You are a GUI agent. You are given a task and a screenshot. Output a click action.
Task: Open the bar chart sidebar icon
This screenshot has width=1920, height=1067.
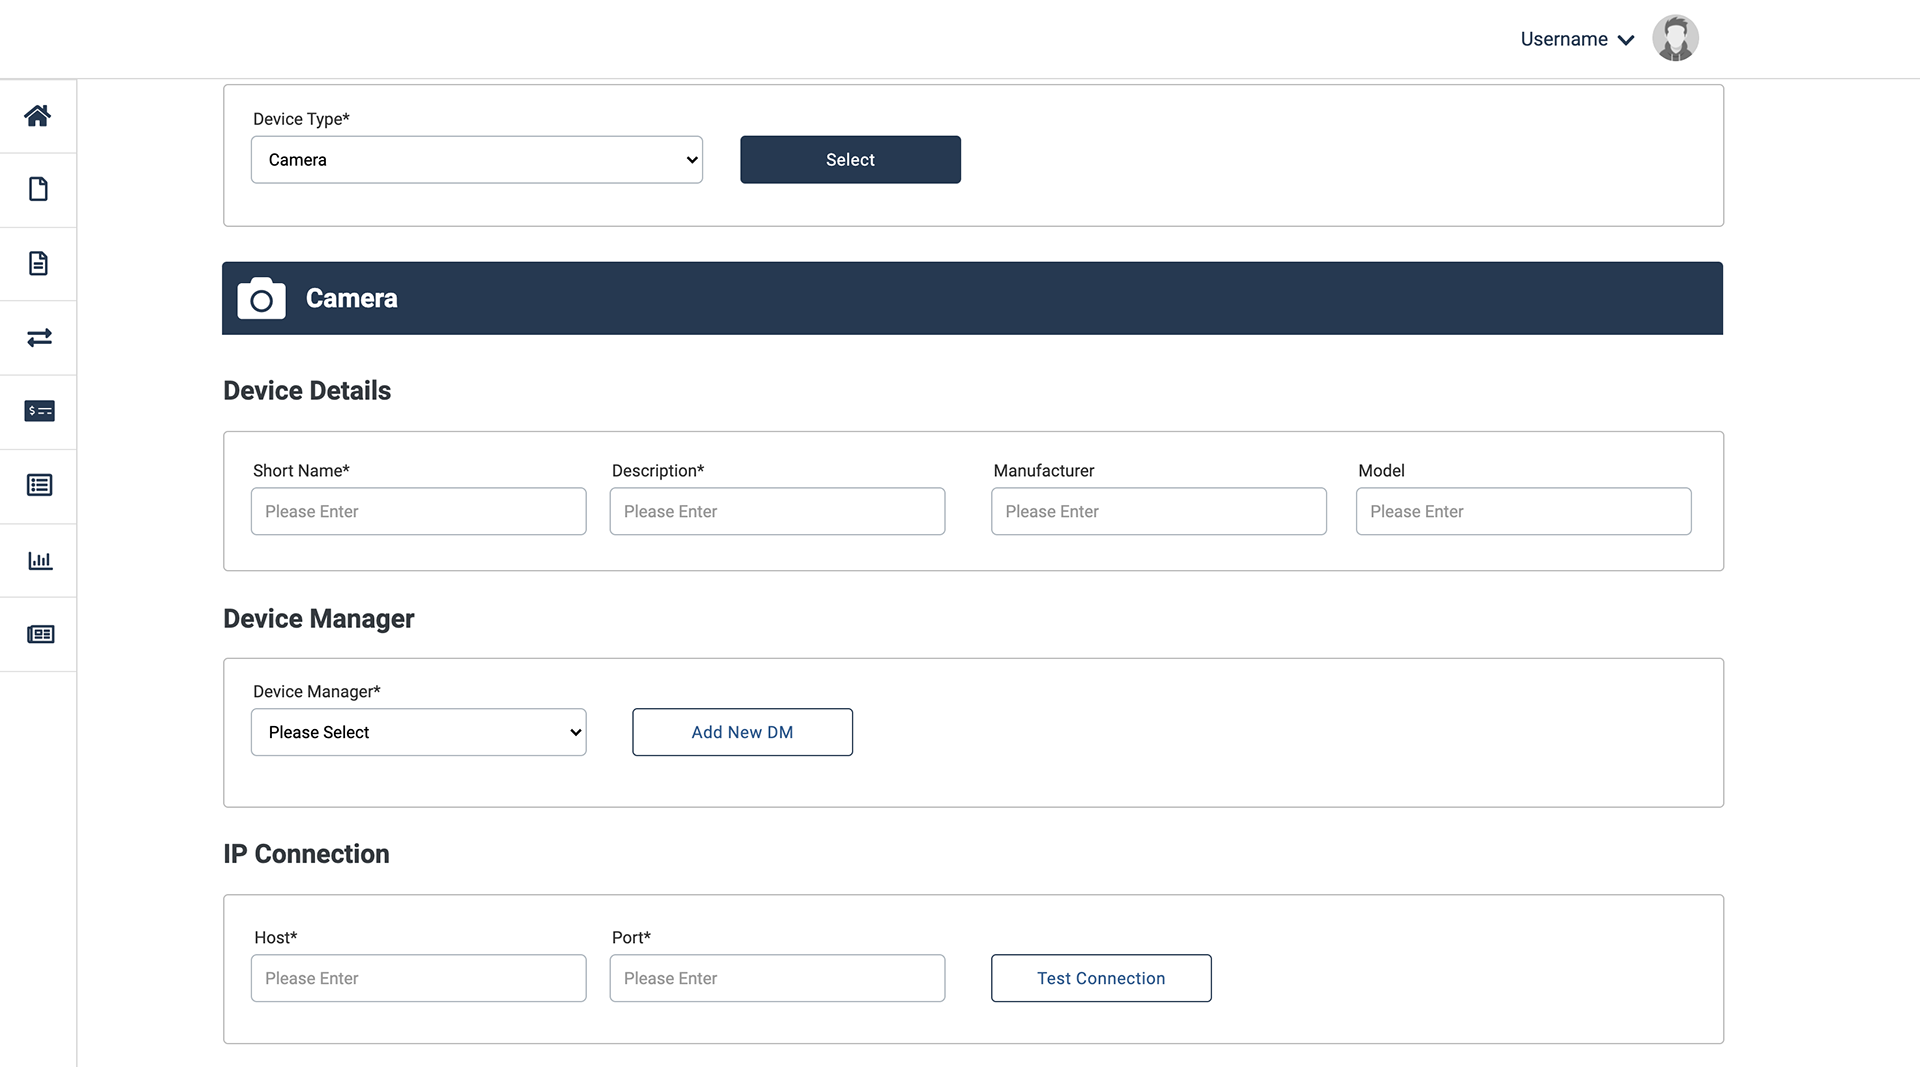(39, 560)
